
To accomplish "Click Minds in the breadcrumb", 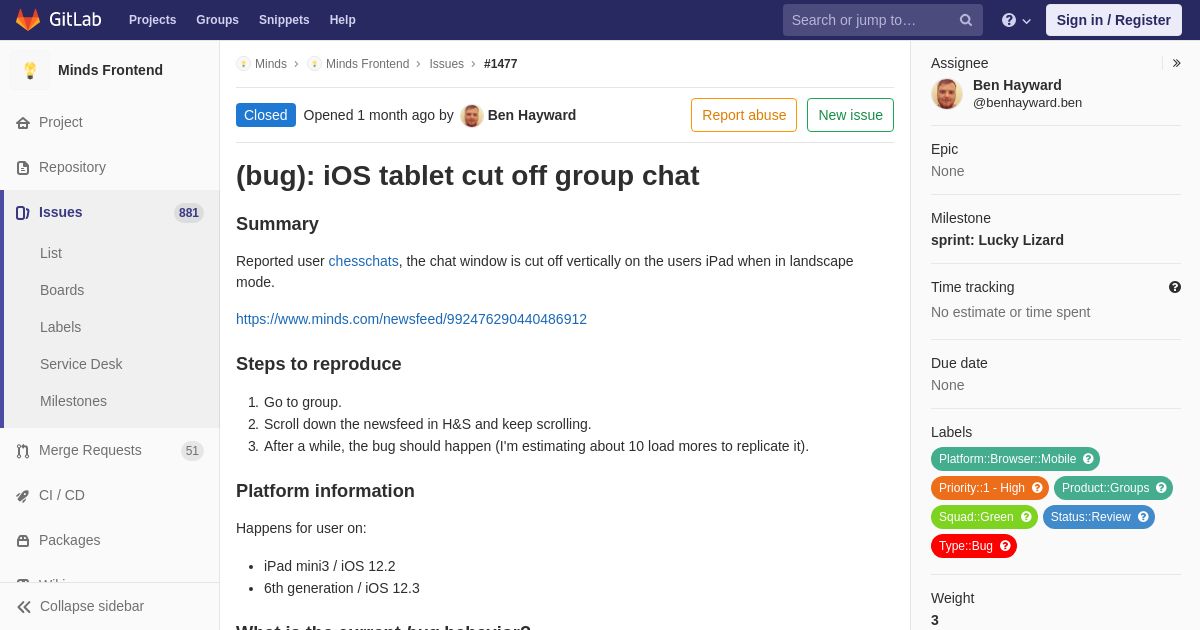I will (271, 64).
